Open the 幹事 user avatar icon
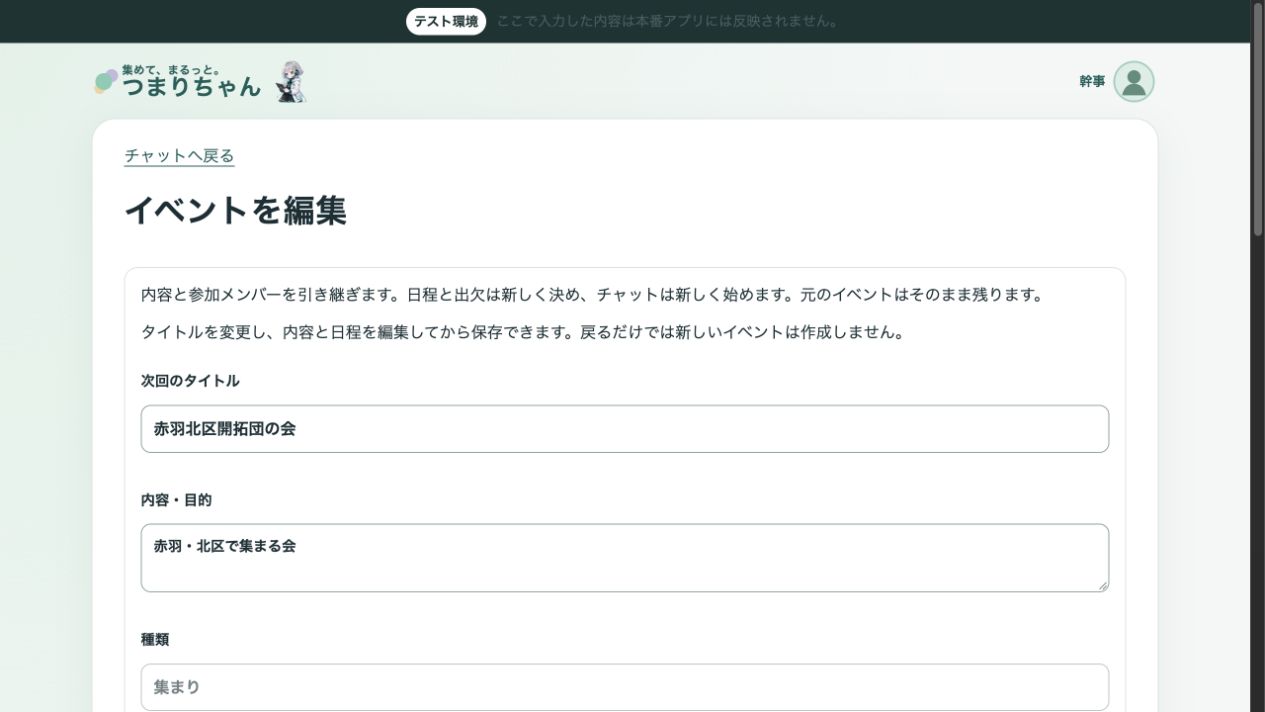 click(x=1133, y=82)
